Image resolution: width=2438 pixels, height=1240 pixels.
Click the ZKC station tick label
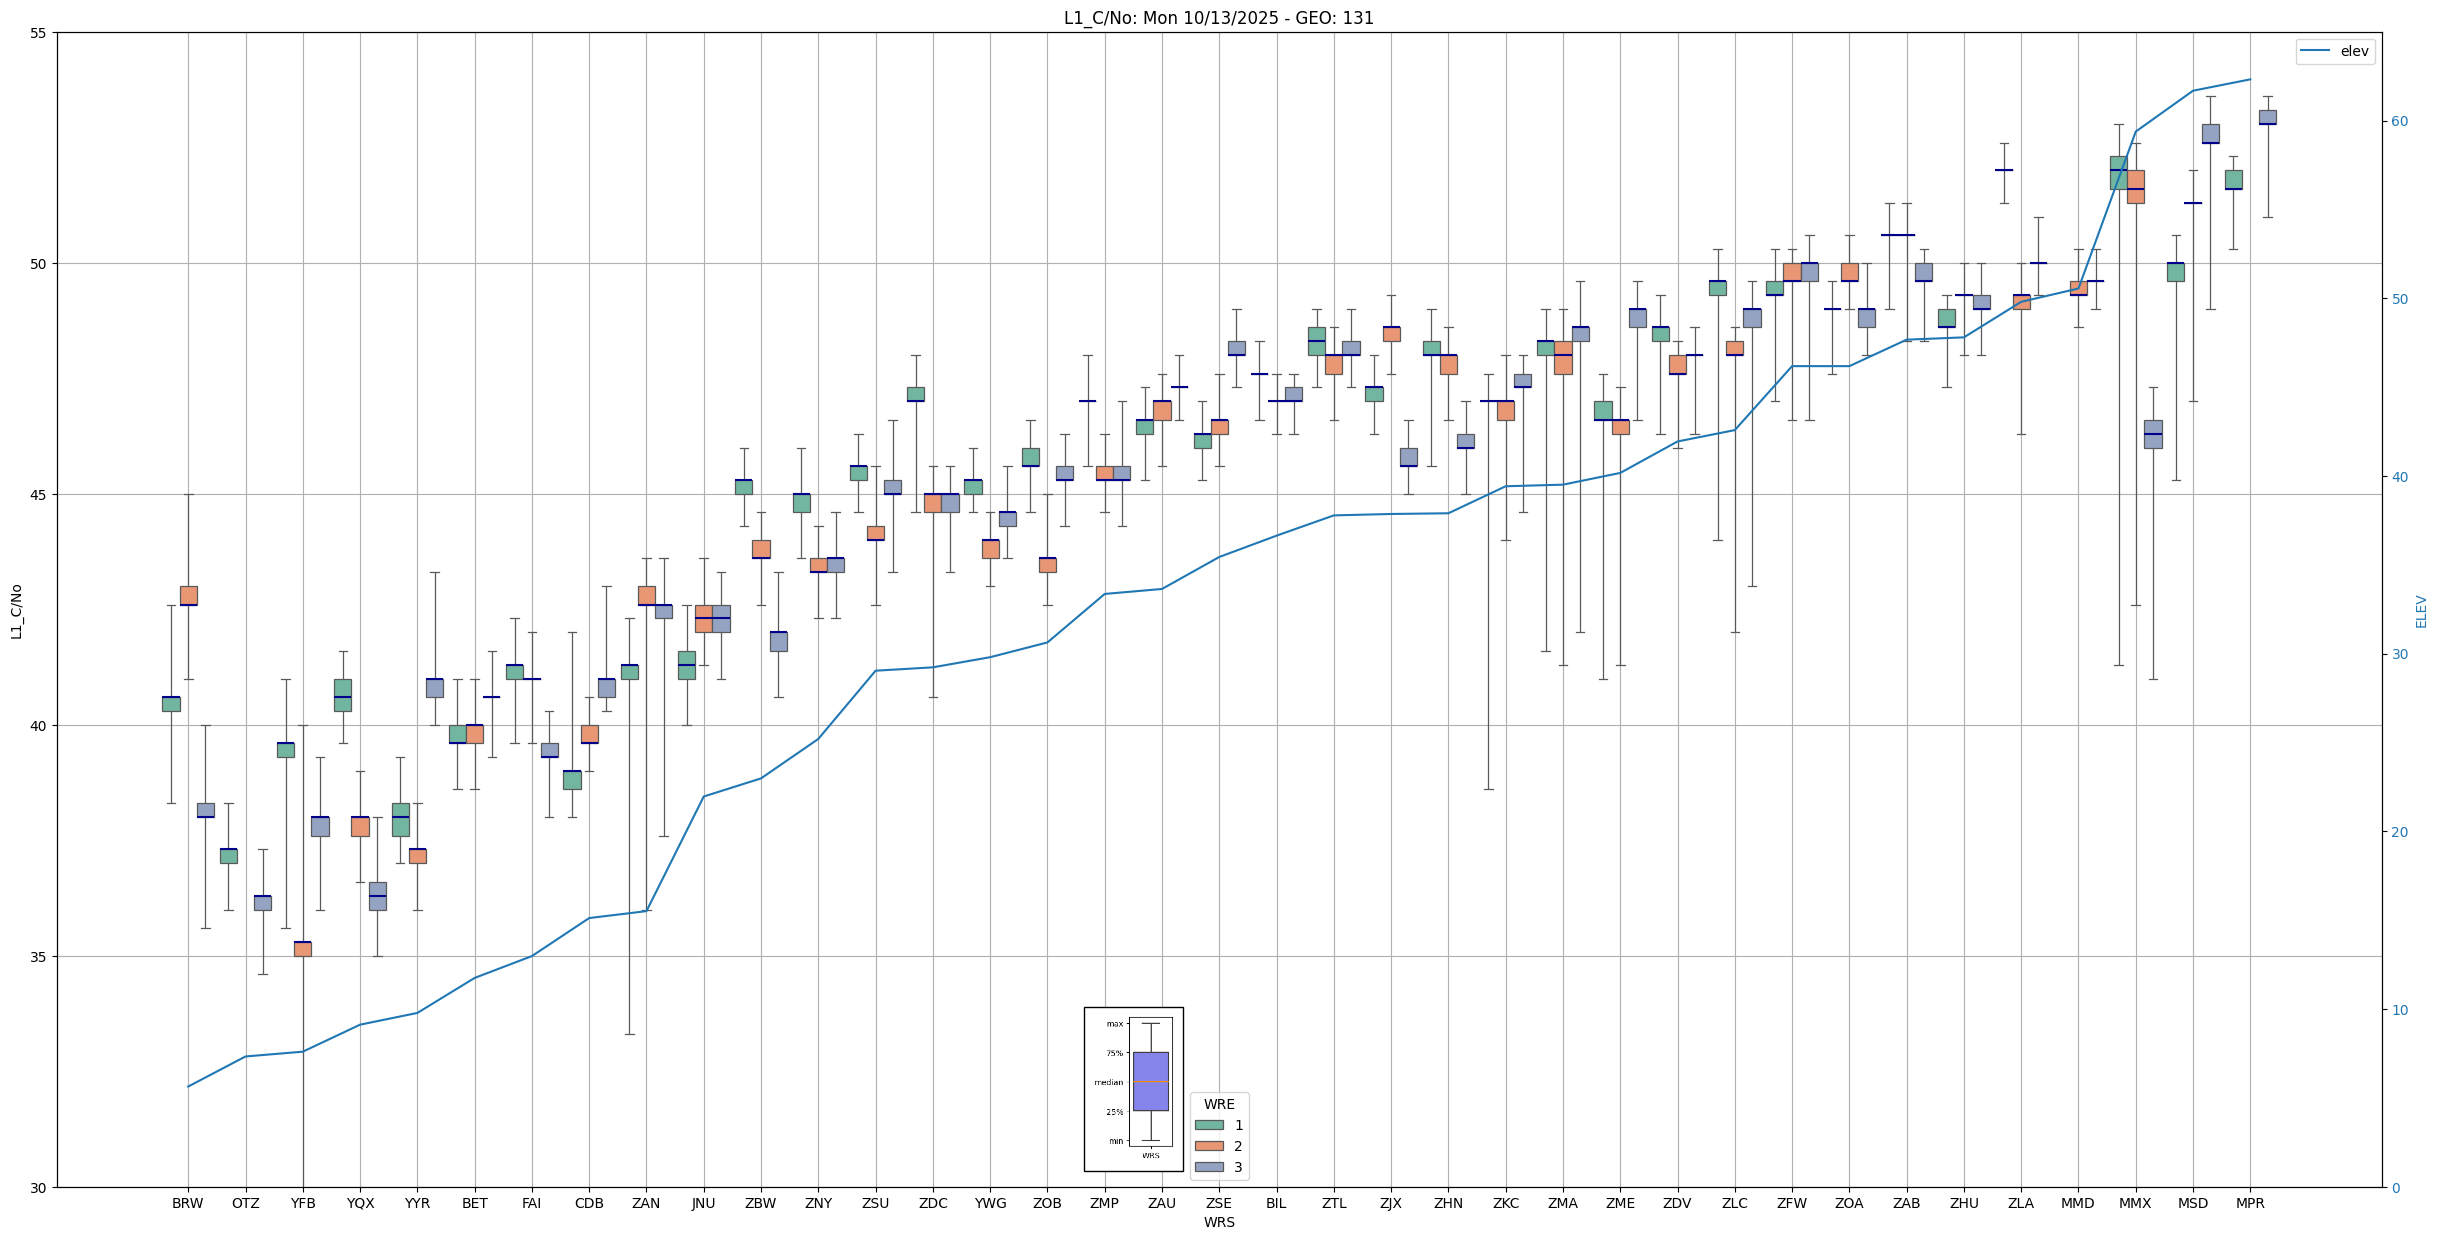pyautogui.click(x=1505, y=1203)
